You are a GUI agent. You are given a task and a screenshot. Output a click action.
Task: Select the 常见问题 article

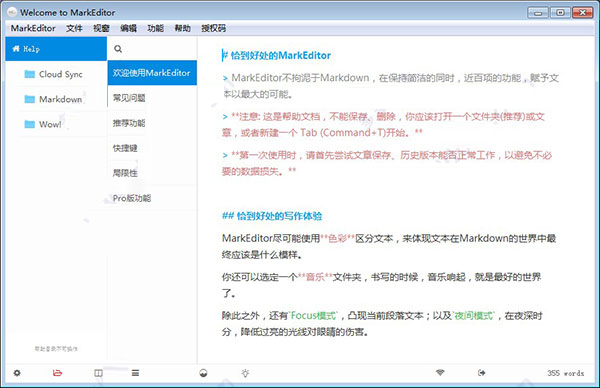pyautogui.click(x=152, y=98)
